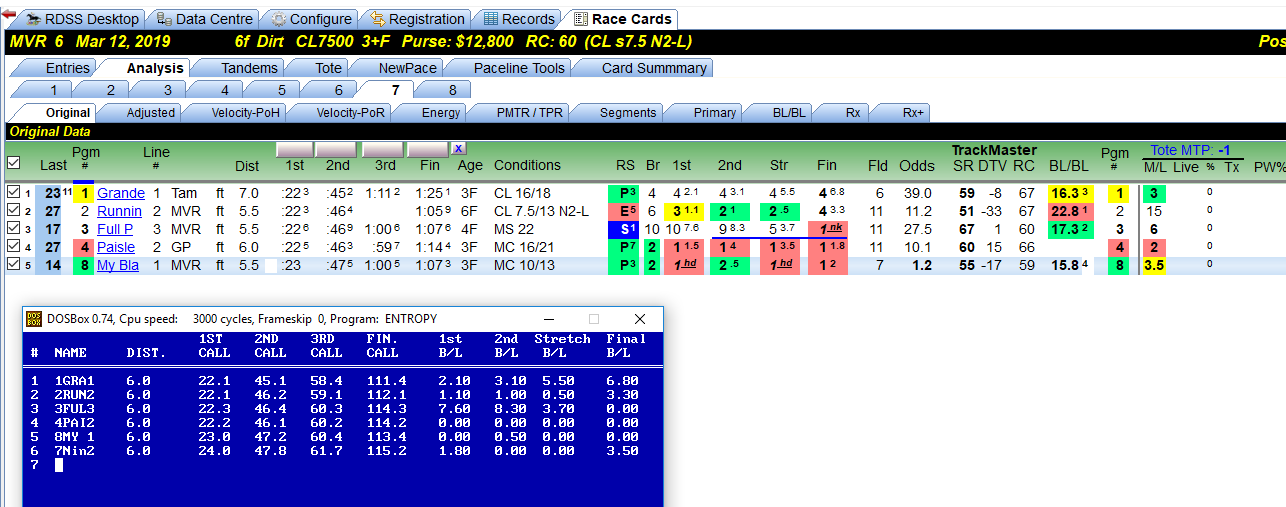Click the Tote MTP link
The height and width of the screenshot is (507, 1286).
(1190, 150)
